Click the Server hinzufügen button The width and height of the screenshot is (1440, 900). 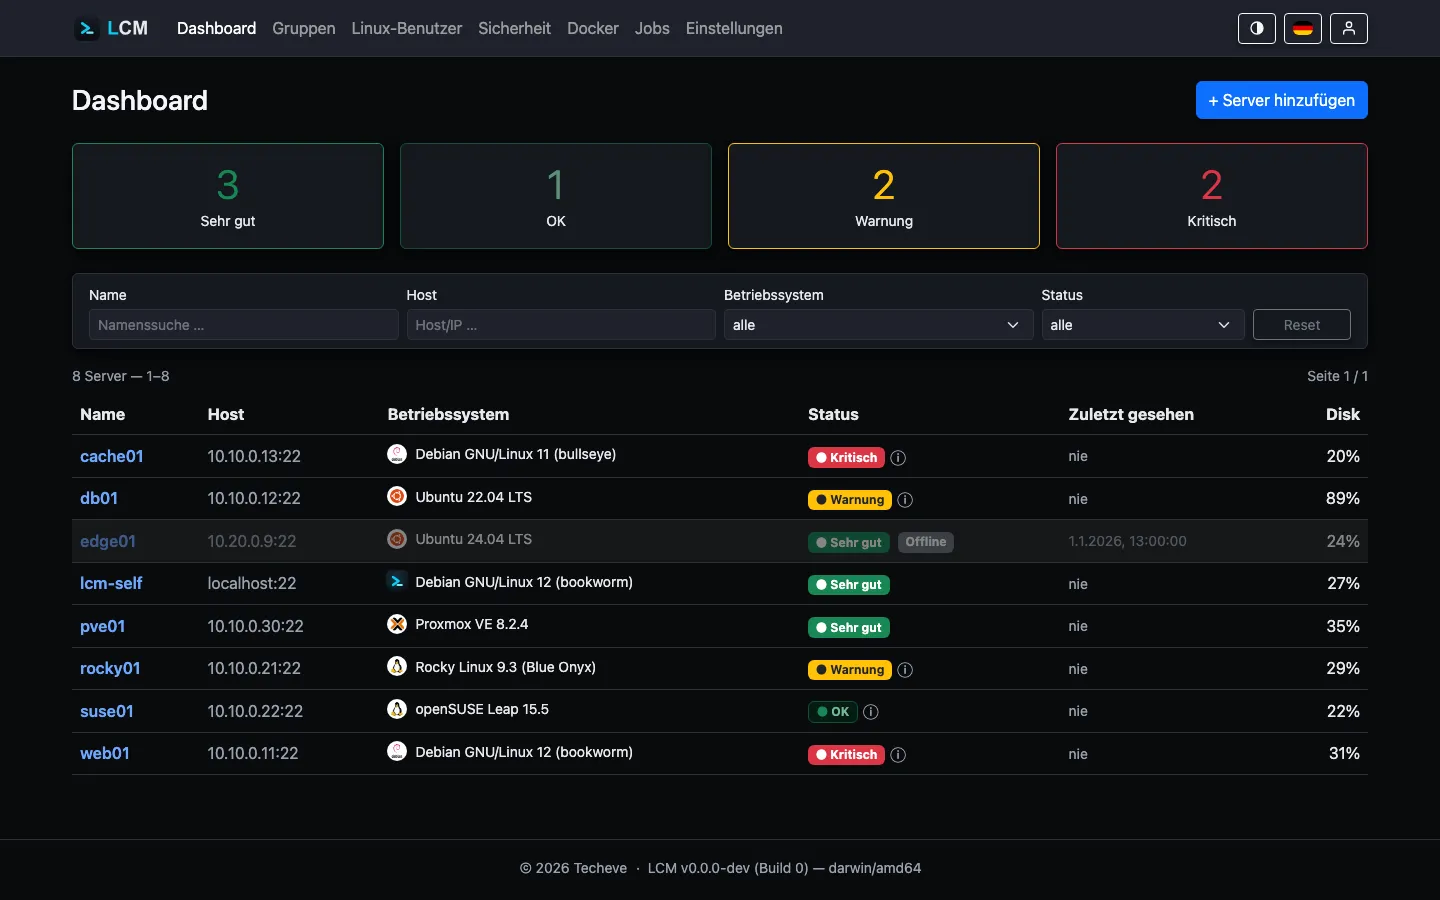[1282, 100]
